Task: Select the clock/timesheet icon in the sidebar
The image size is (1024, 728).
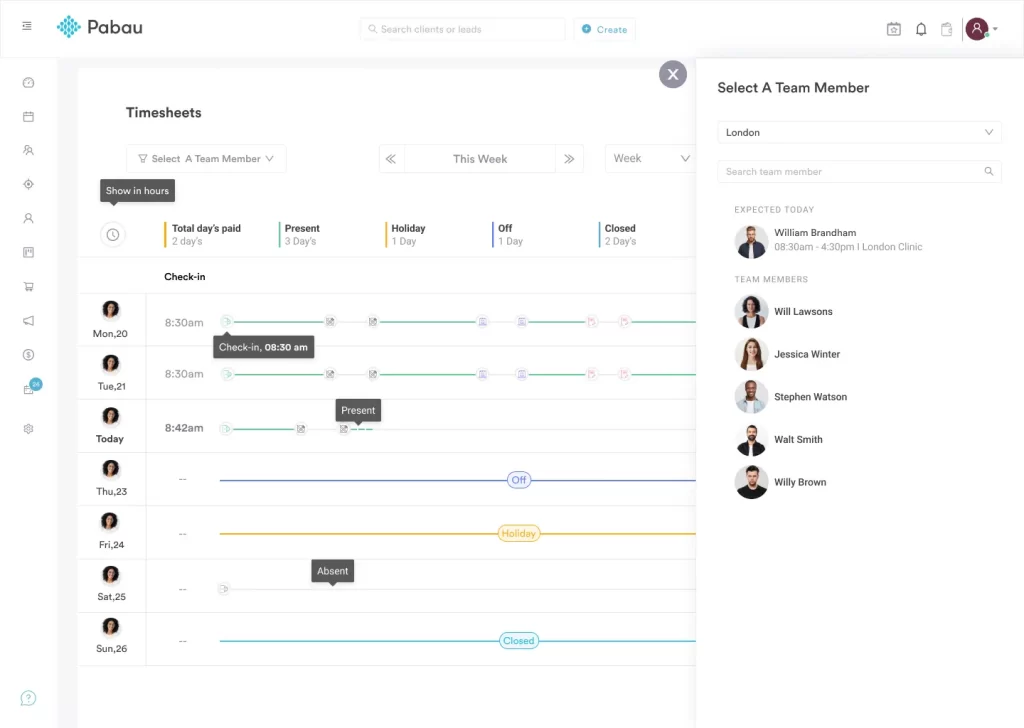Action: (28, 82)
